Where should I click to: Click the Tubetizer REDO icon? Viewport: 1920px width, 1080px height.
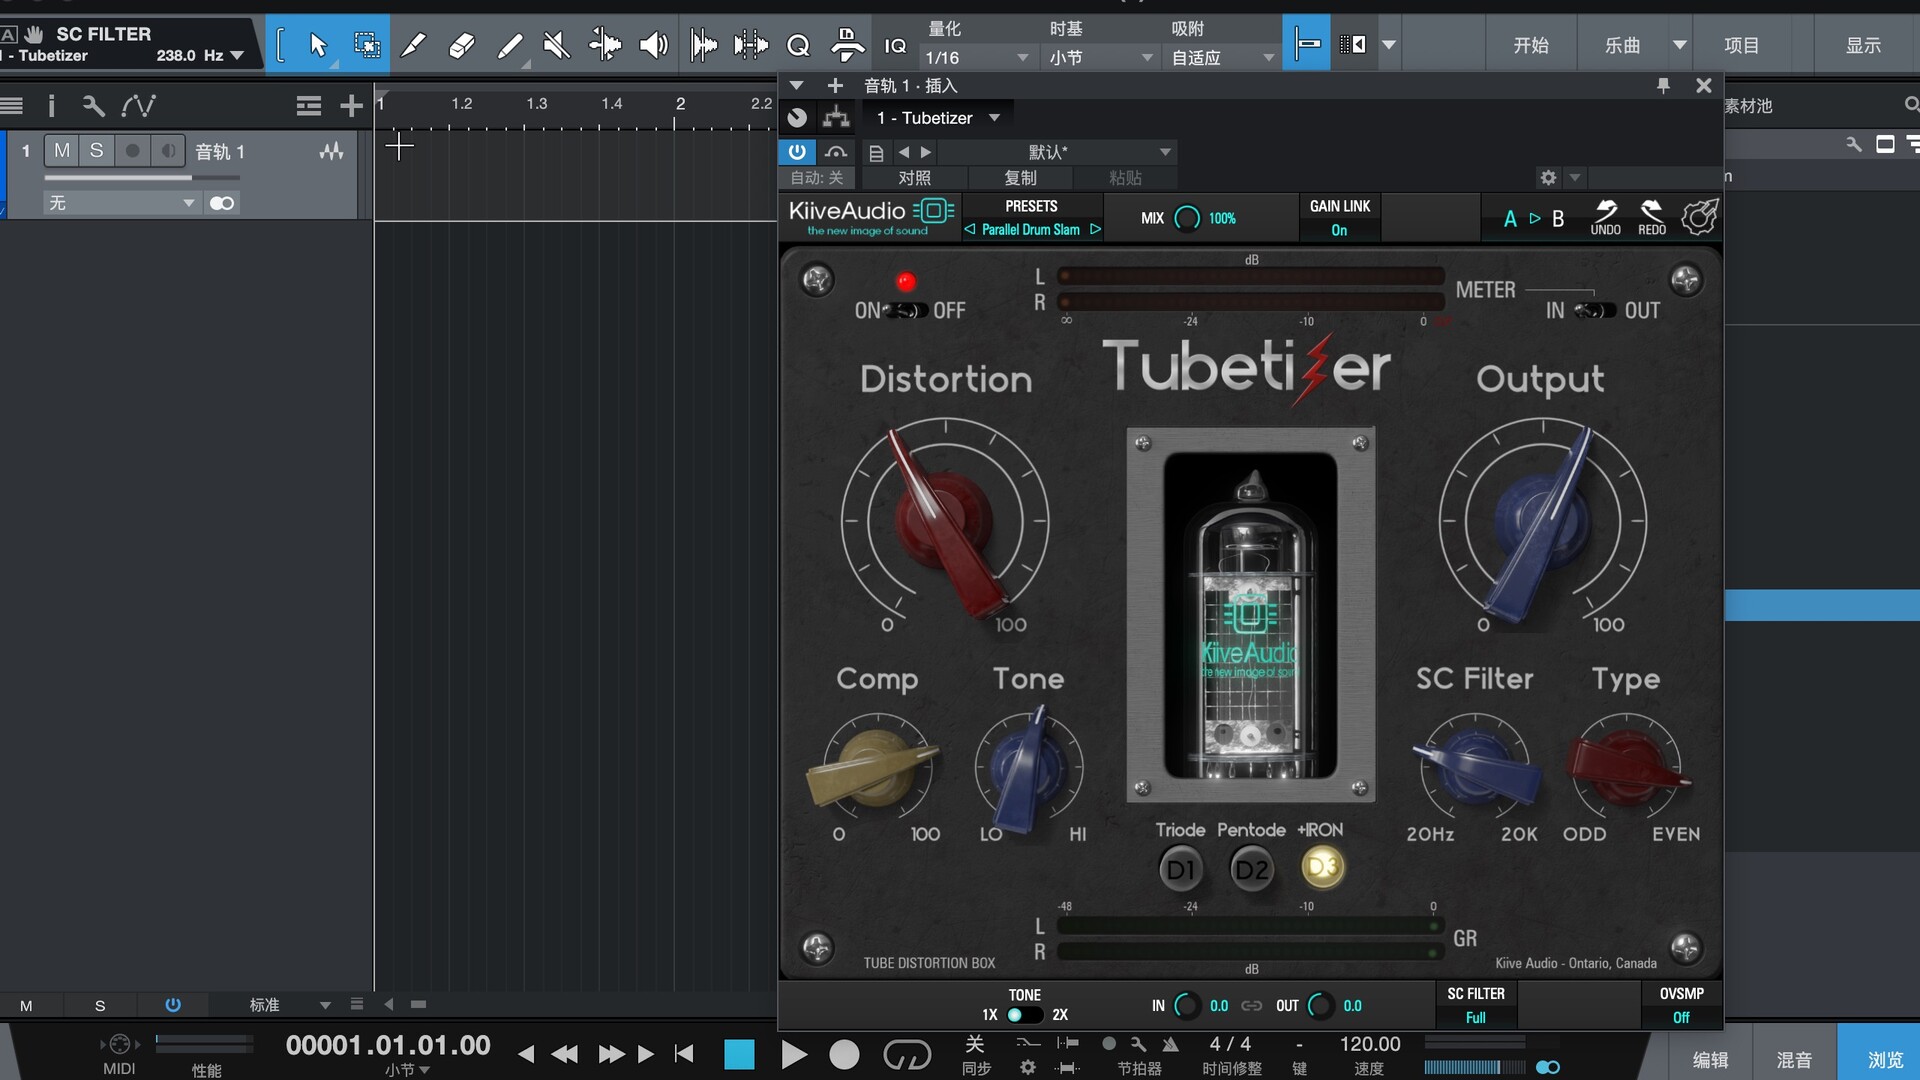point(1652,216)
